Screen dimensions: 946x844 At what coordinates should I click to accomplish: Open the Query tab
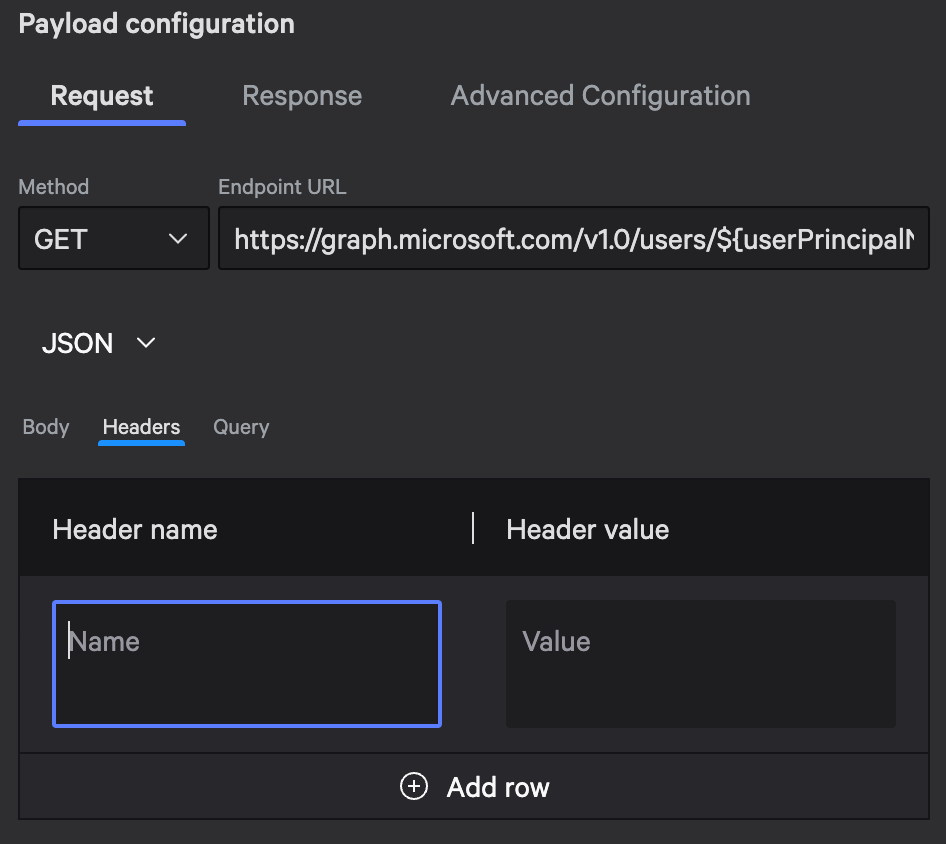240,427
